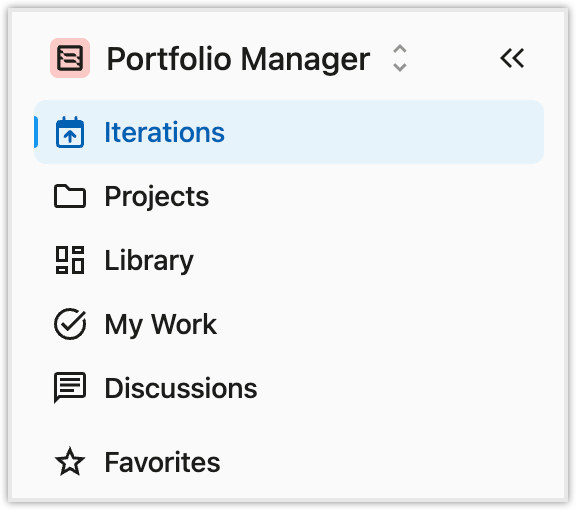Open the Iterations section
This screenshot has width=576, height=510.
click(x=289, y=132)
